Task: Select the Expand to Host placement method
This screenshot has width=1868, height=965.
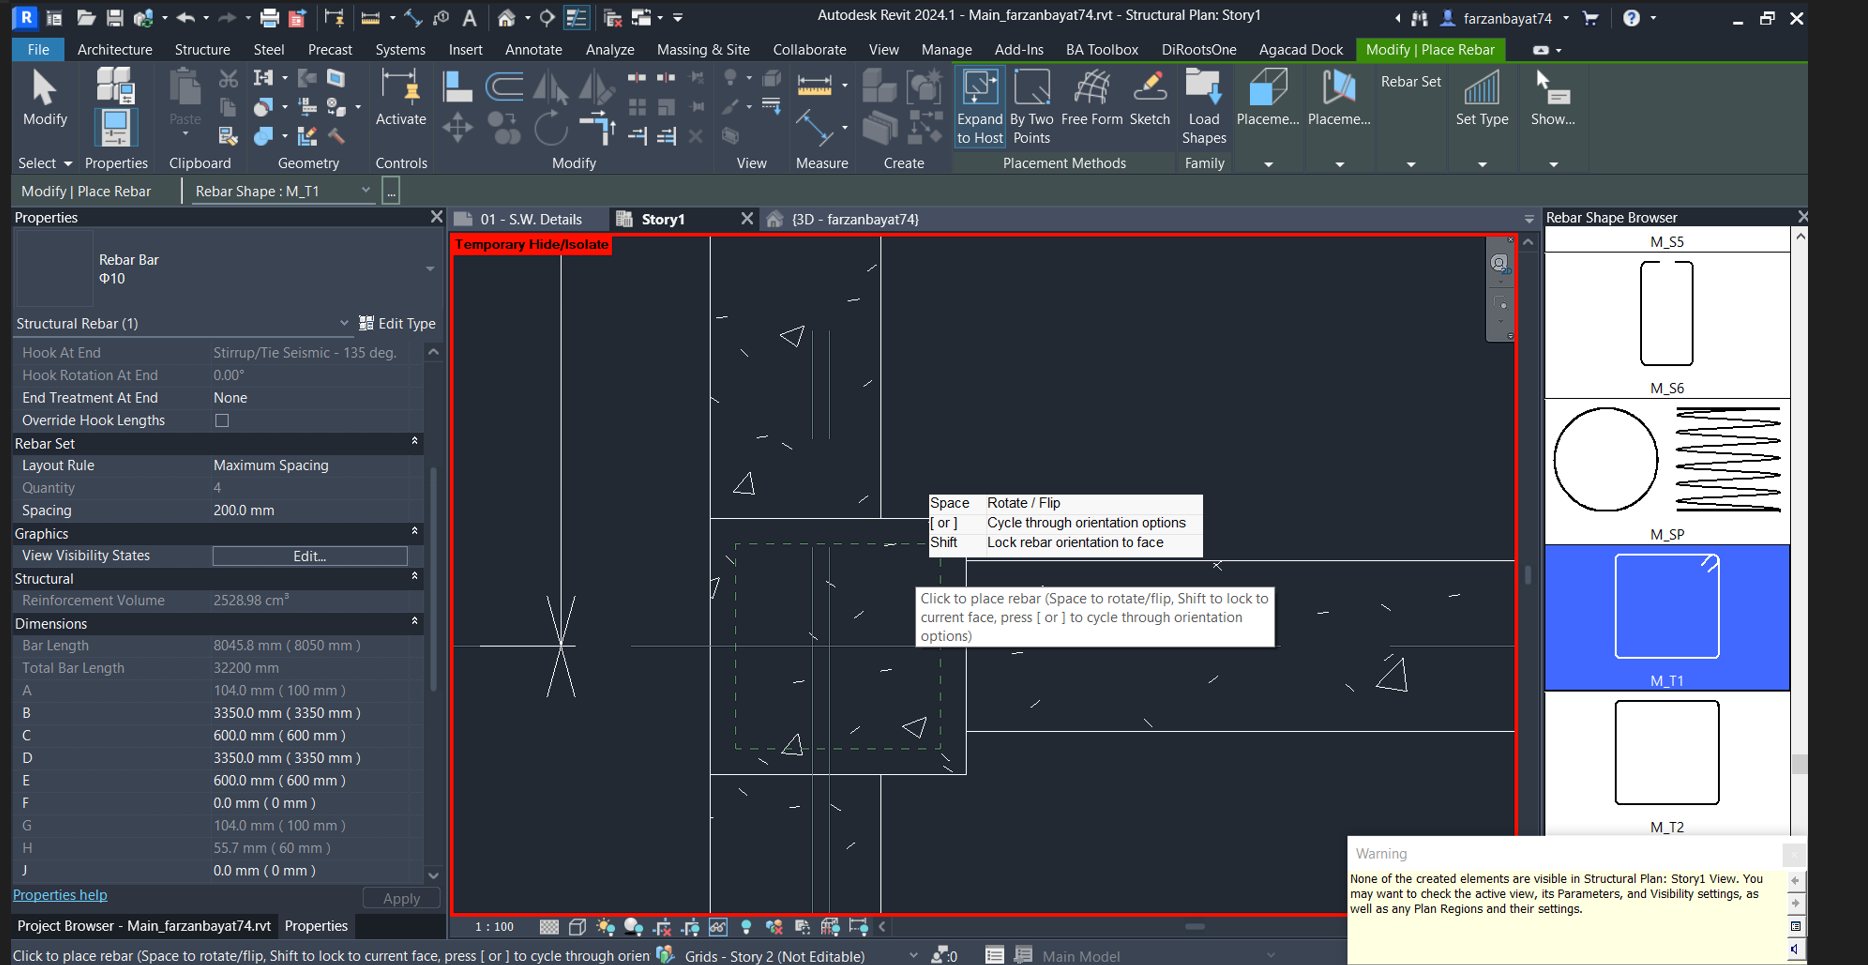Action: [x=979, y=105]
